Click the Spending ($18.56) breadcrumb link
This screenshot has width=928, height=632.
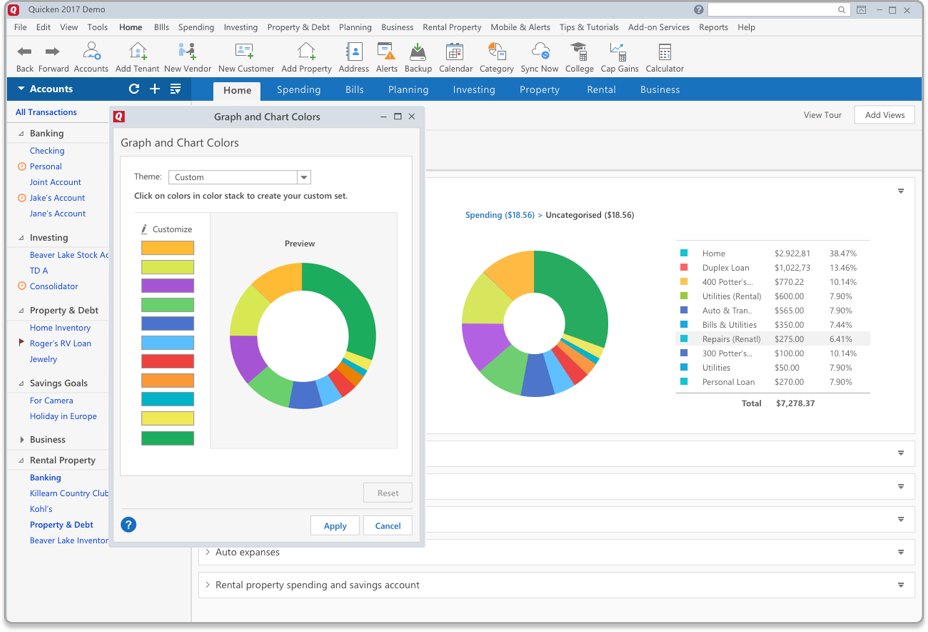(500, 215)
